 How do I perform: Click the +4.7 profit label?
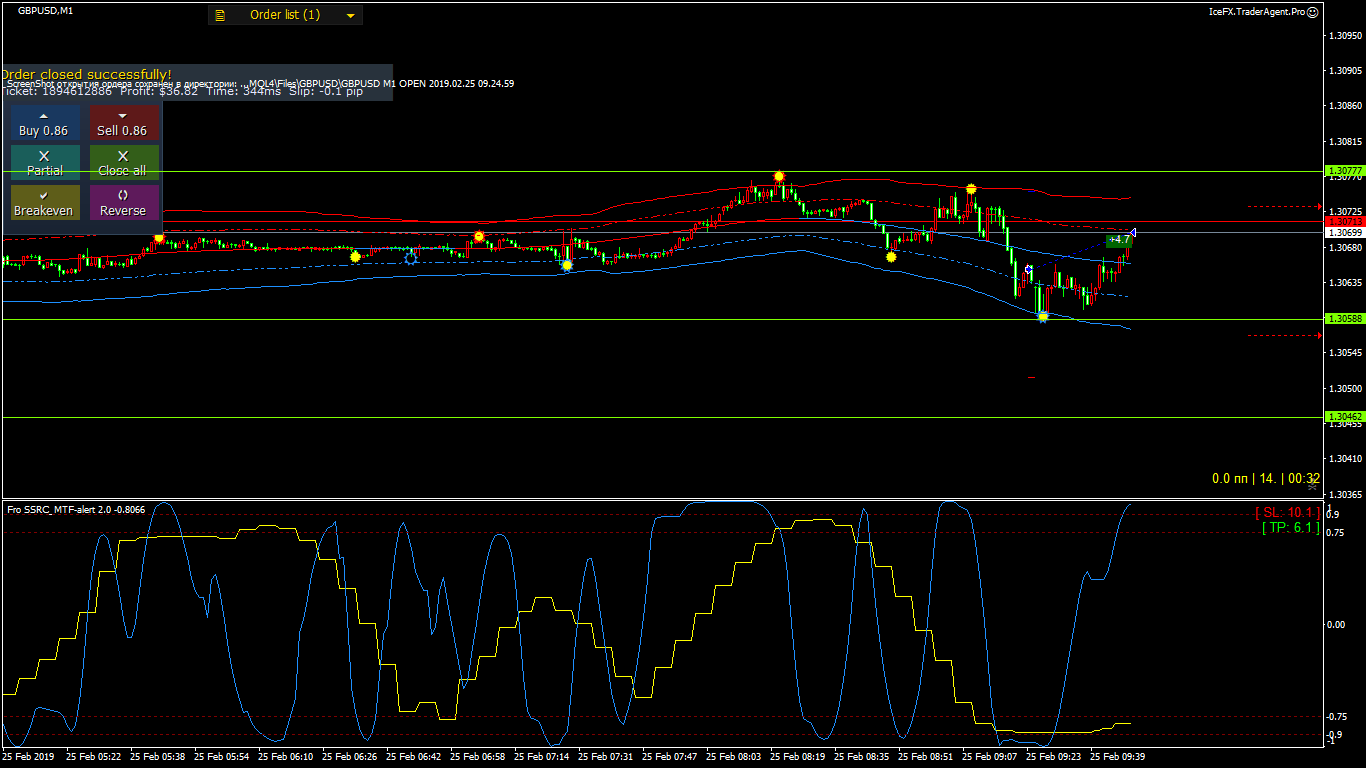pyautogui.click(x=1118, y=240)
